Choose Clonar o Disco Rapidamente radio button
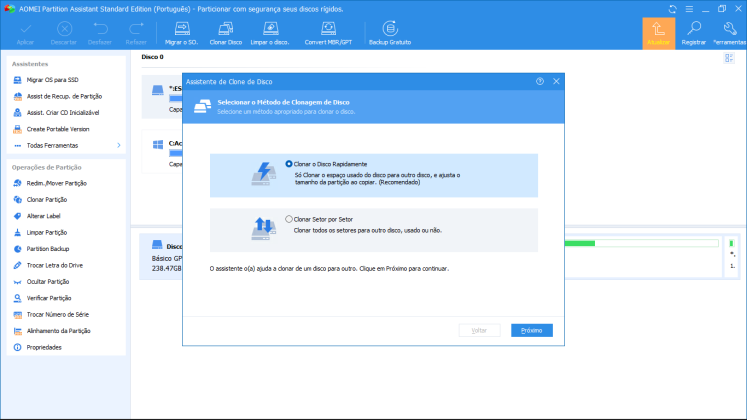Image resolution: width=747 pixels, height=420 pixels. pyautogui.click(x=289, y=164)
